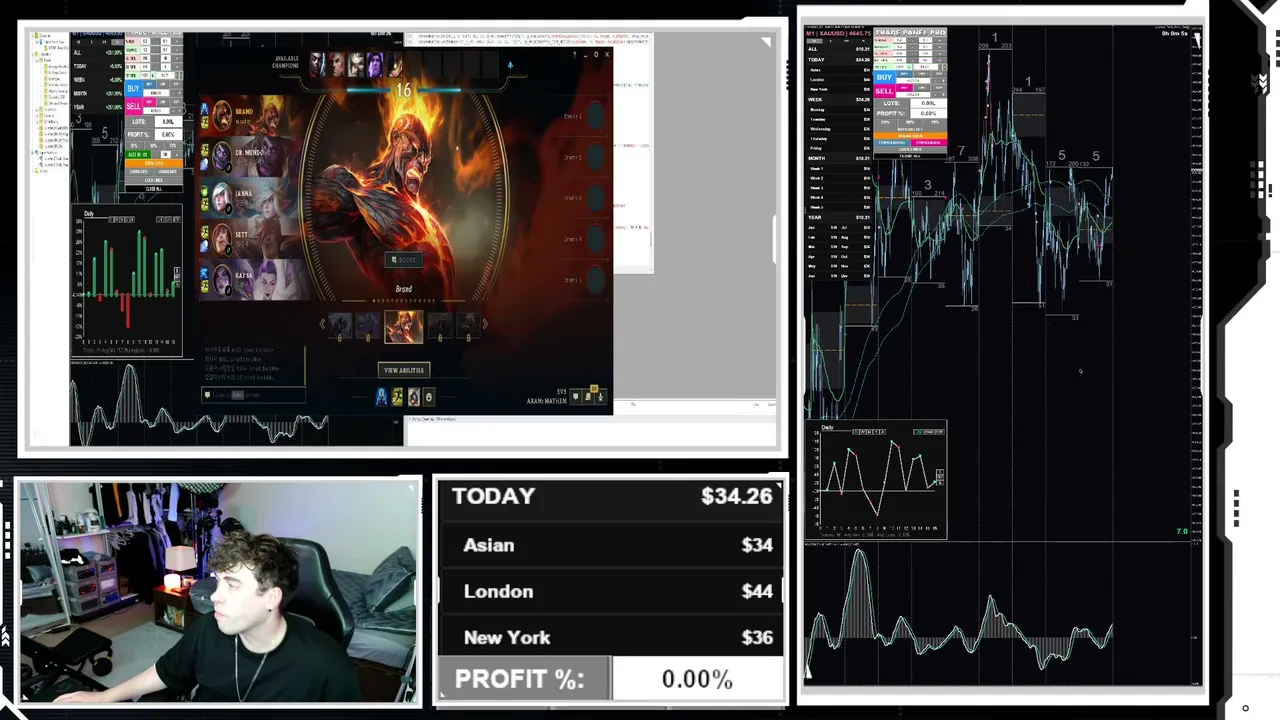
Task: Click the large London $44 overlay row
Action: tap(612, 591)
